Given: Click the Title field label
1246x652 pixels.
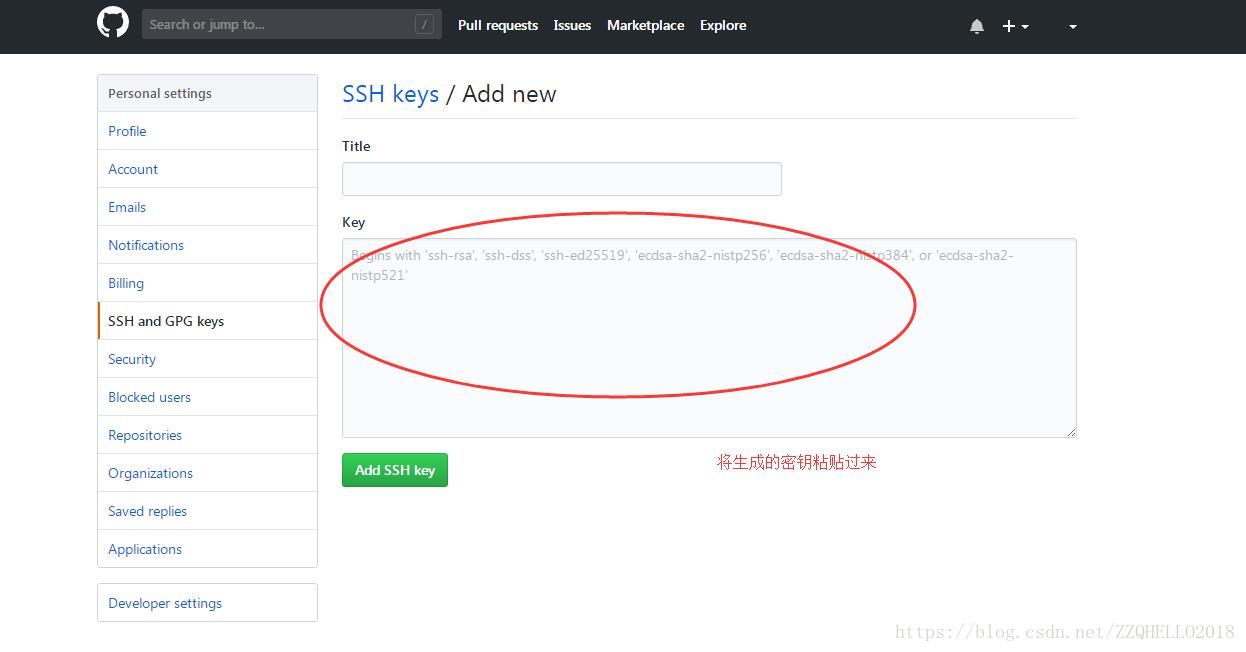Looking at the screenshot, I should click(x=356, y=146).
